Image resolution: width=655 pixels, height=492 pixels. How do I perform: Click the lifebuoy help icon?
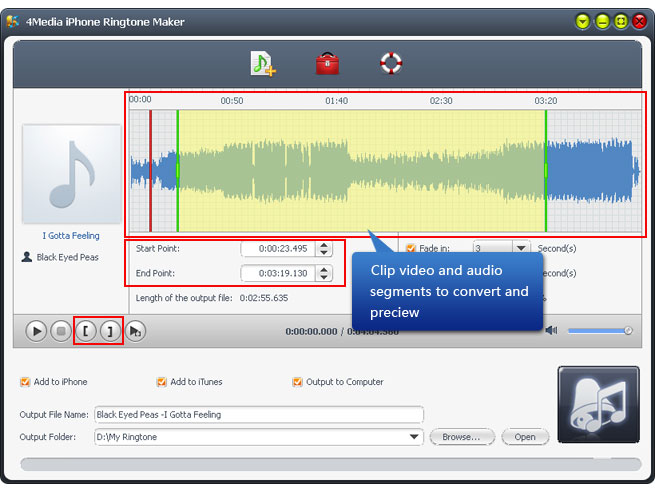(x=391, y=64)
